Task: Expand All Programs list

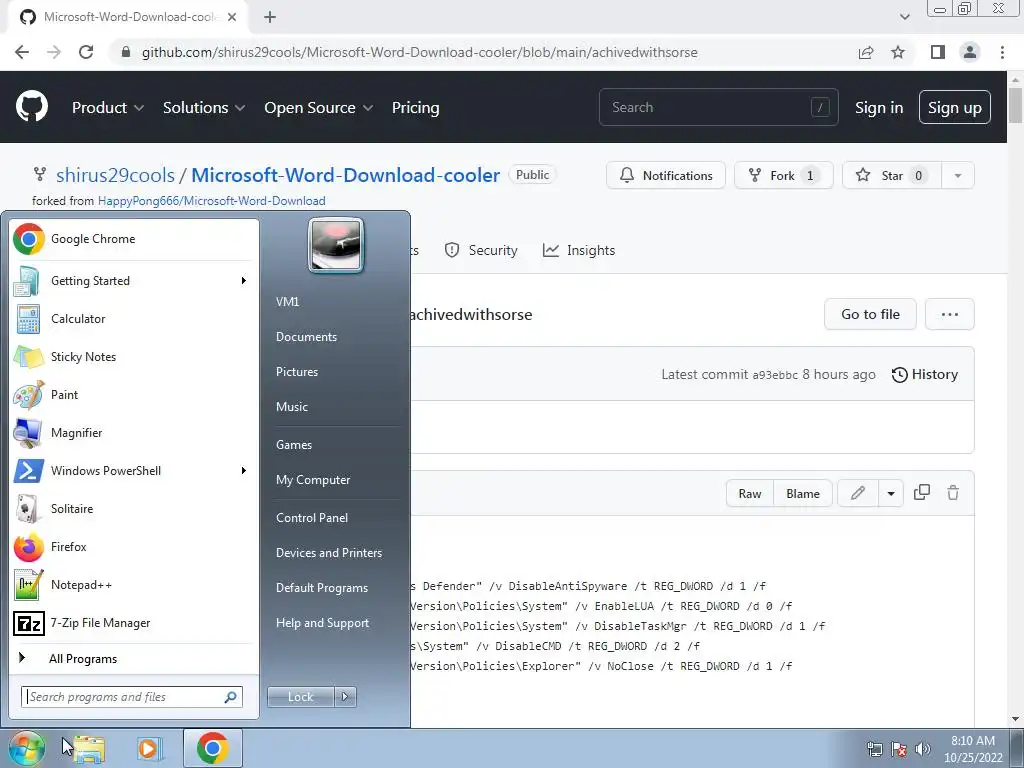Action: (x=134, y=658)
